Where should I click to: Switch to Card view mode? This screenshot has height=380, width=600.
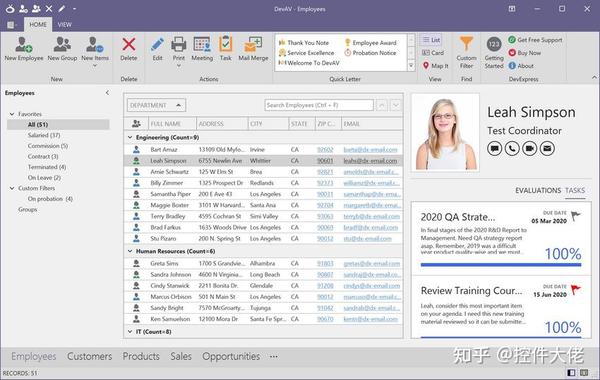point(433,53)
